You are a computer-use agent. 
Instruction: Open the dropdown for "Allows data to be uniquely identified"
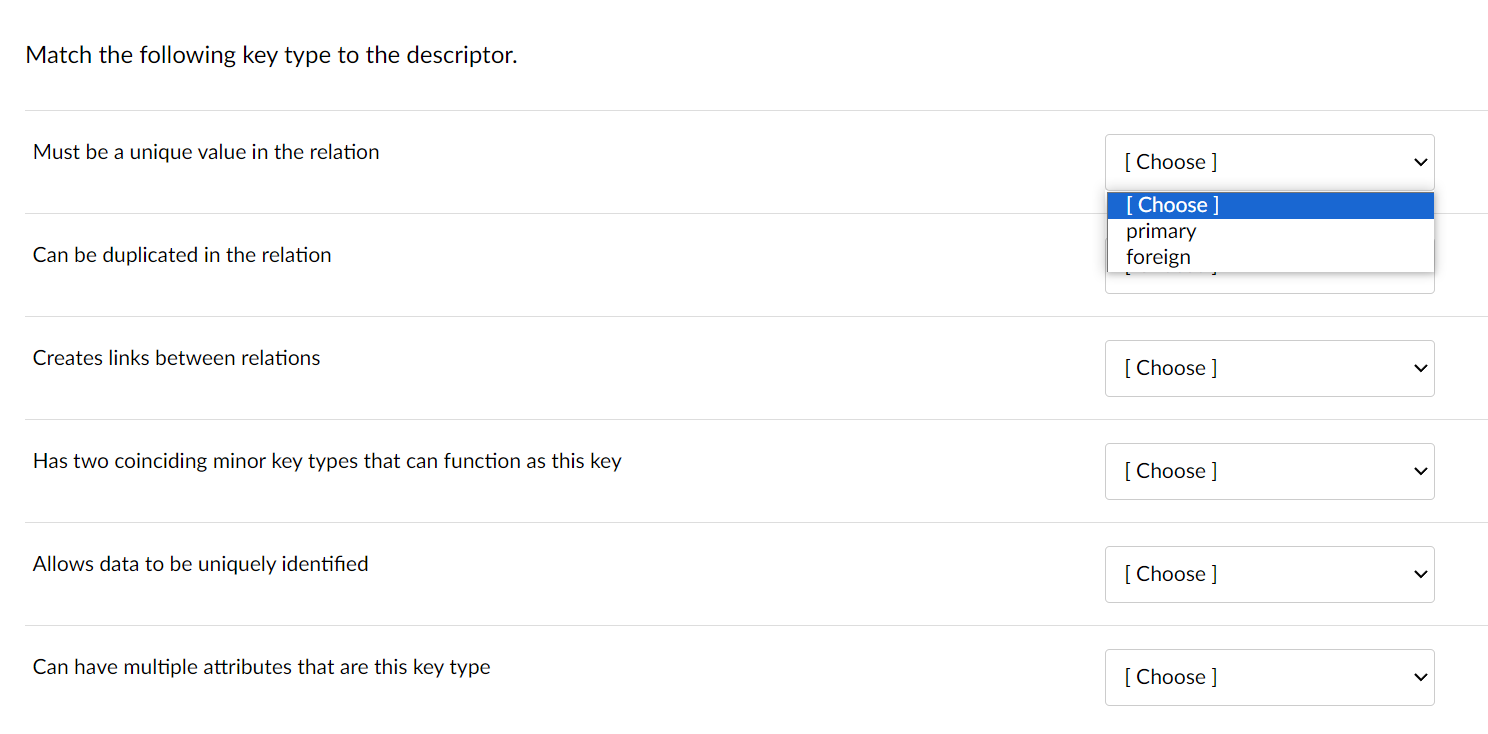[1269, 574]
